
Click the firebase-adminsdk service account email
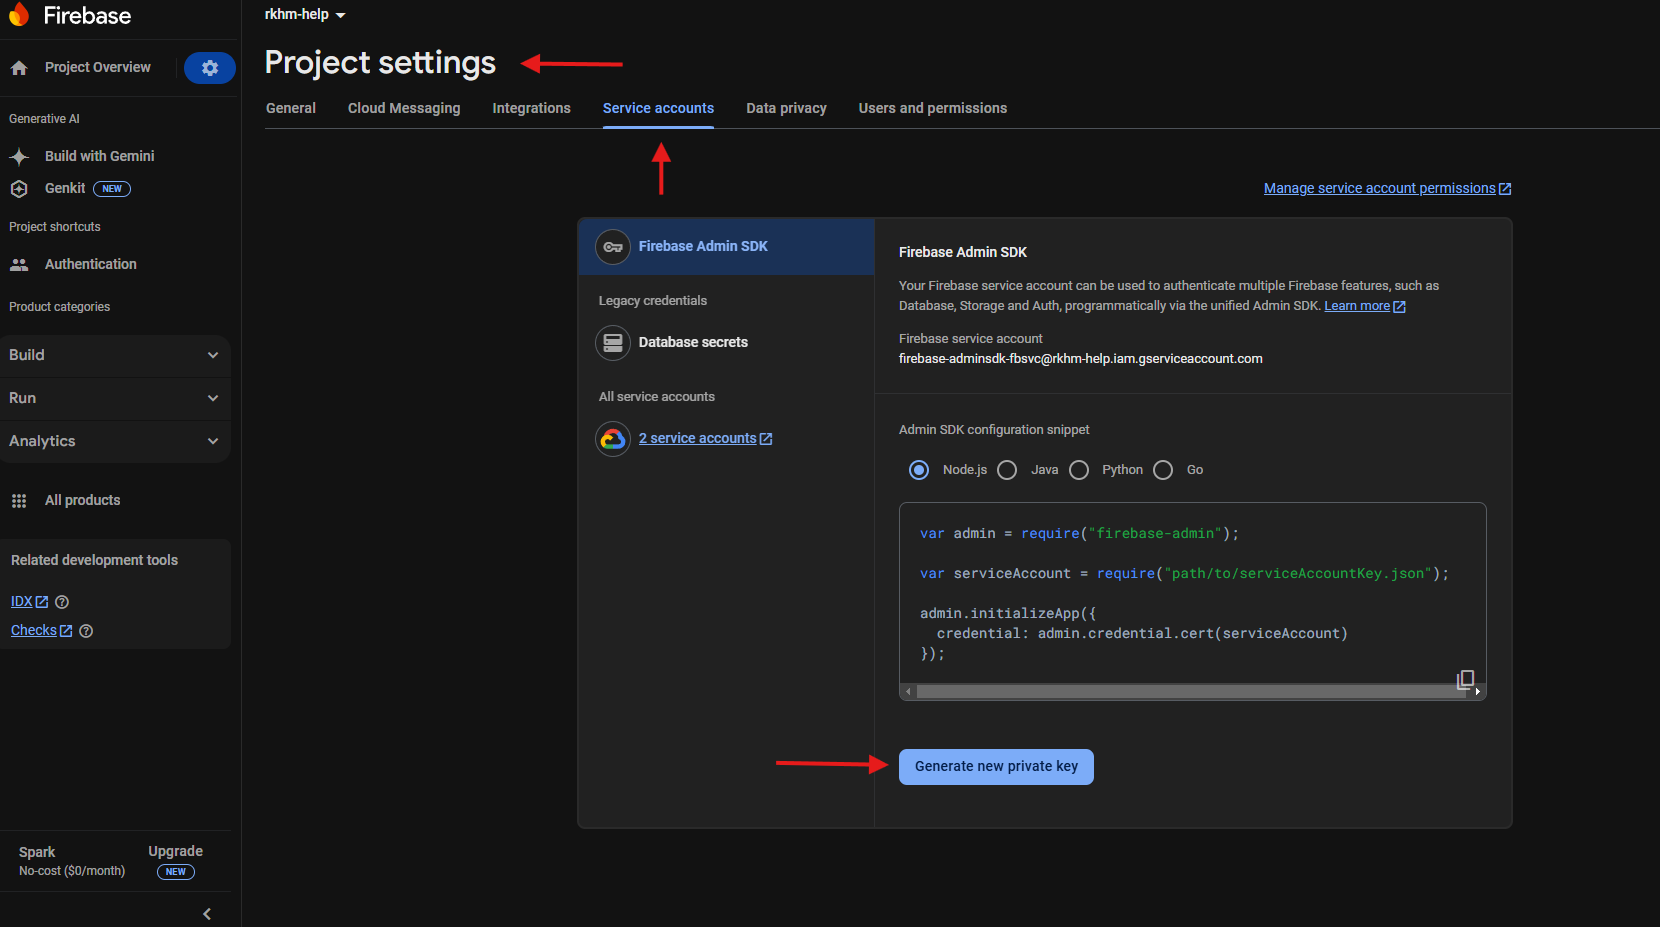[x=1080, y=359]
